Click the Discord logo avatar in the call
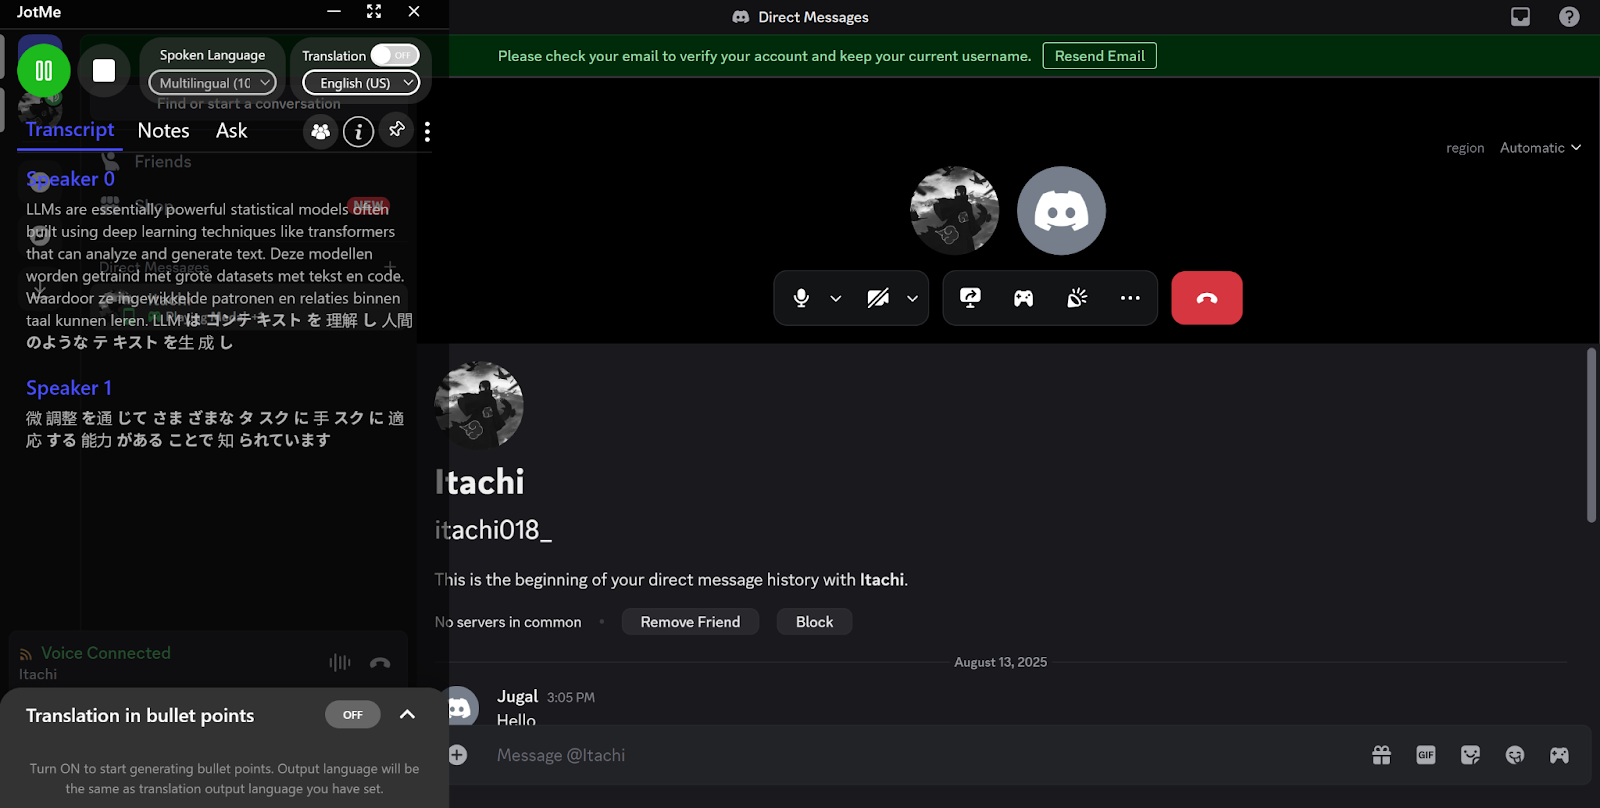The height and width of the screenshot is (808, 1600). pyautogui.click(x=1061, y=211)
